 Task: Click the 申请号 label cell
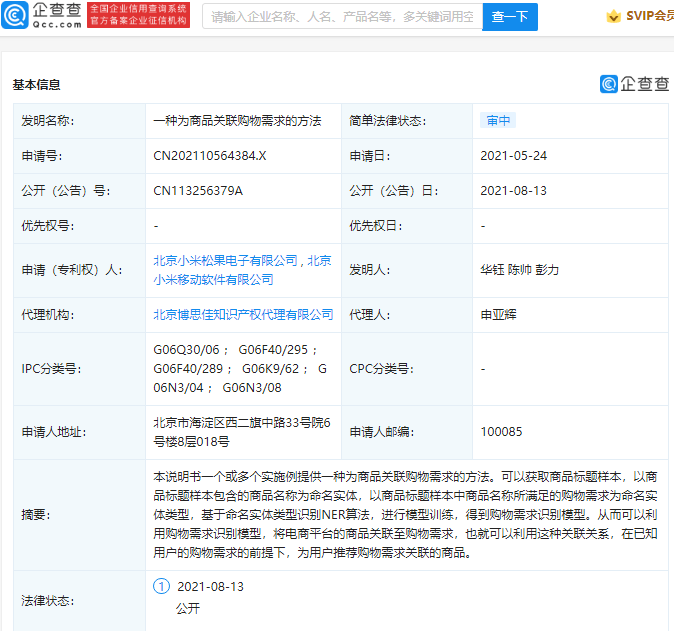(x=80, y=156)
